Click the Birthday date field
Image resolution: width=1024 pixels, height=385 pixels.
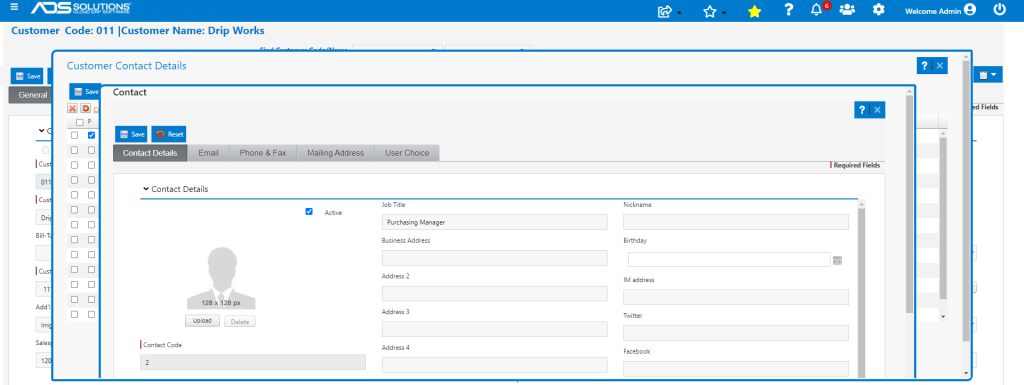tap(729, 260)
